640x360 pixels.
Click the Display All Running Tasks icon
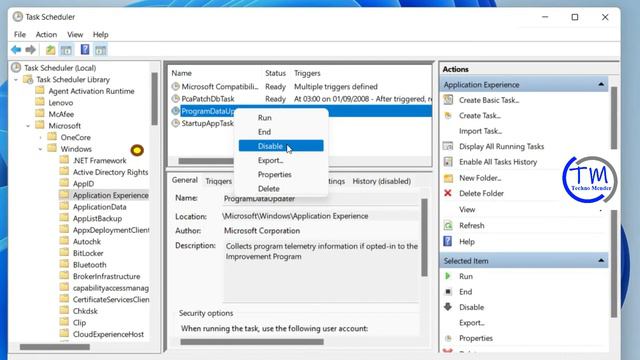pyautogui.click(x=448, y=146)
